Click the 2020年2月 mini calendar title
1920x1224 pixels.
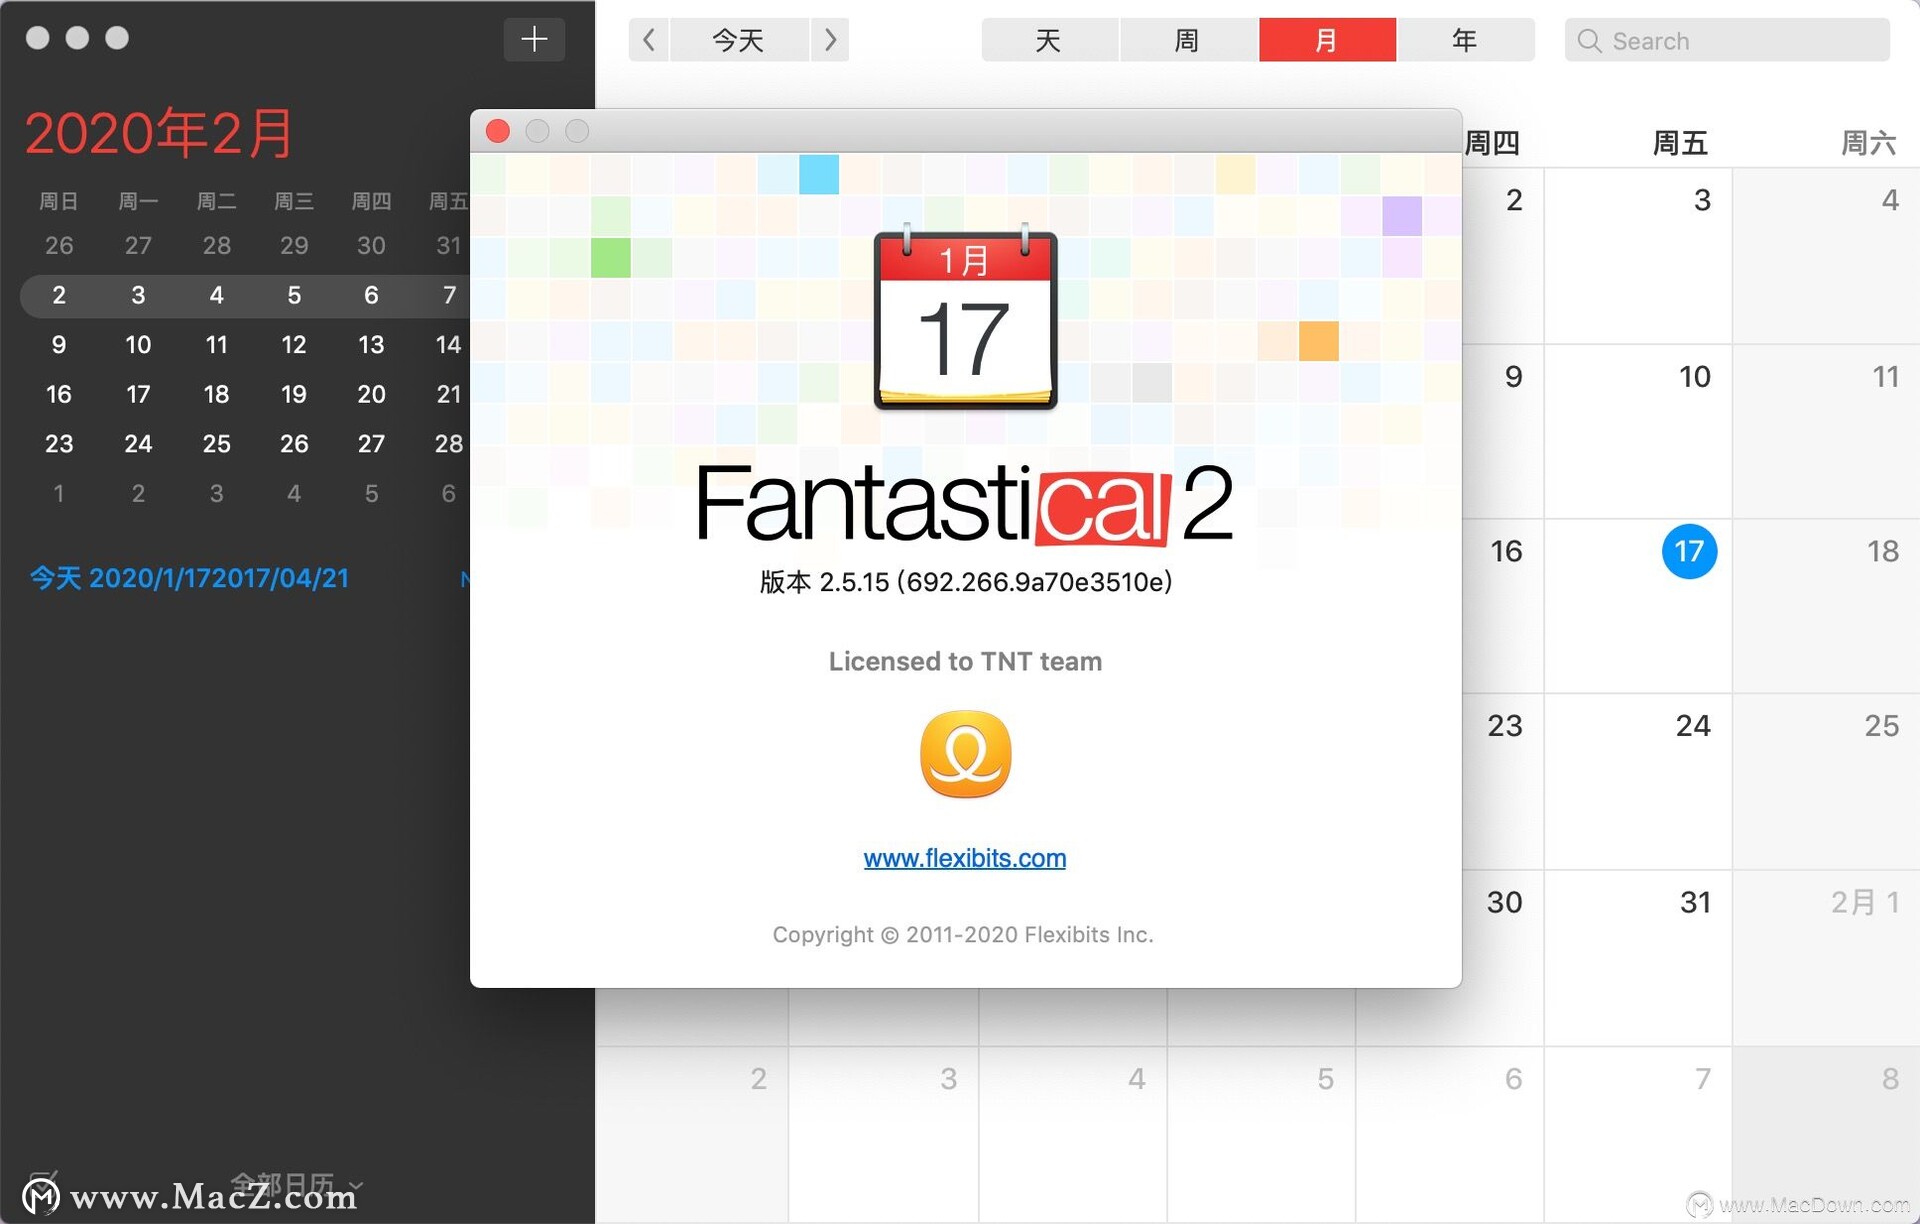tap(159, 133)
